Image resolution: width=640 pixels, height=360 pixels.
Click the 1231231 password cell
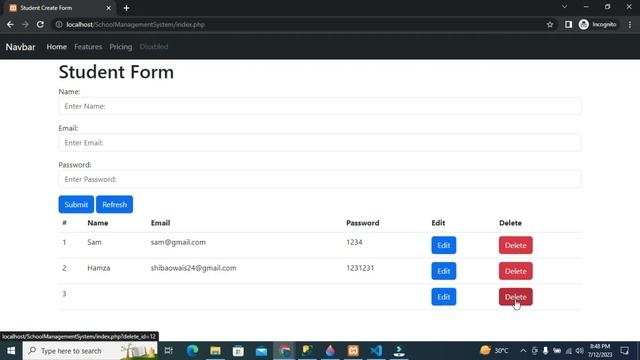[x=360, y=268]
